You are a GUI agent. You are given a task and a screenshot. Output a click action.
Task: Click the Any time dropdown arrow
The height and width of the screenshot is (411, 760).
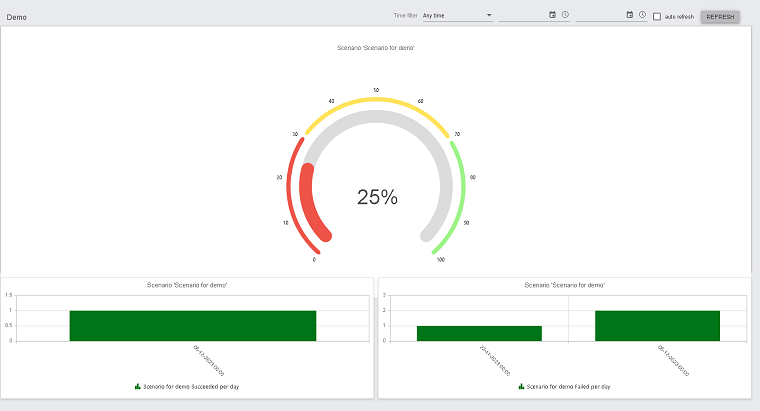pos(489,16)
